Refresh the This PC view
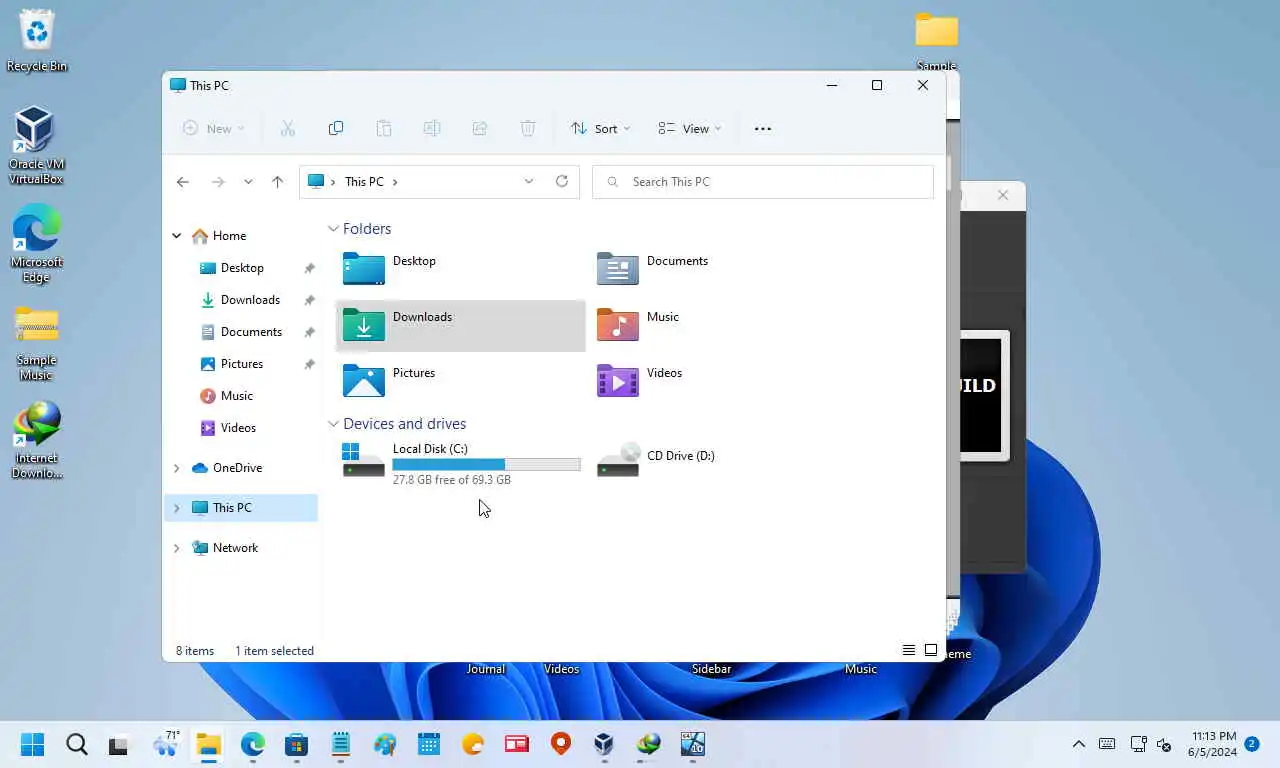This screenshot has height=768, width=1280. 562,181
